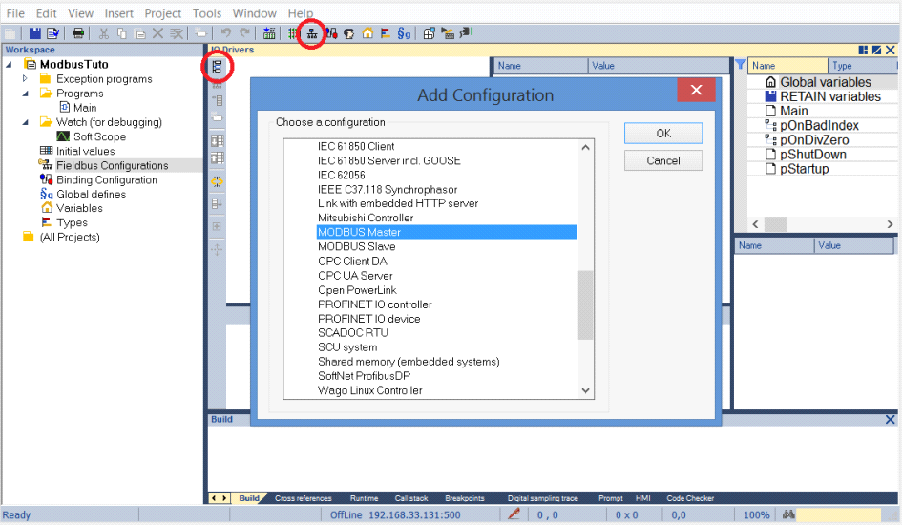Click the green Build project icon
The height and width of the screenshot is (526, 904).
point(269,33)
